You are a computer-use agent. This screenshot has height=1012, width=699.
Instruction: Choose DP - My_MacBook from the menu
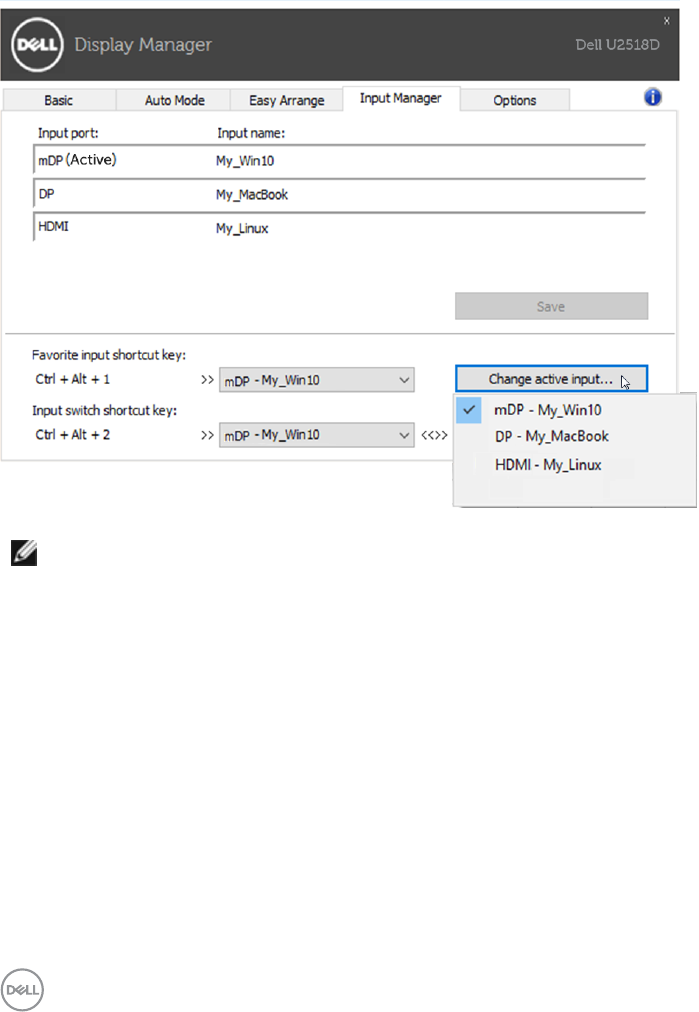[574, 436]
